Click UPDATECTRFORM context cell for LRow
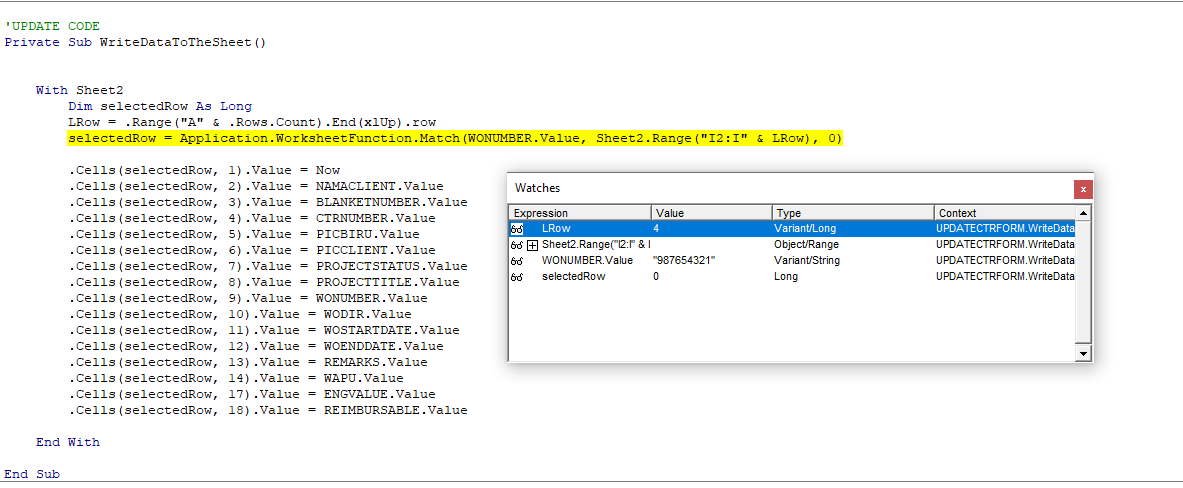 pyautogui.click(x=1005, y=228)
